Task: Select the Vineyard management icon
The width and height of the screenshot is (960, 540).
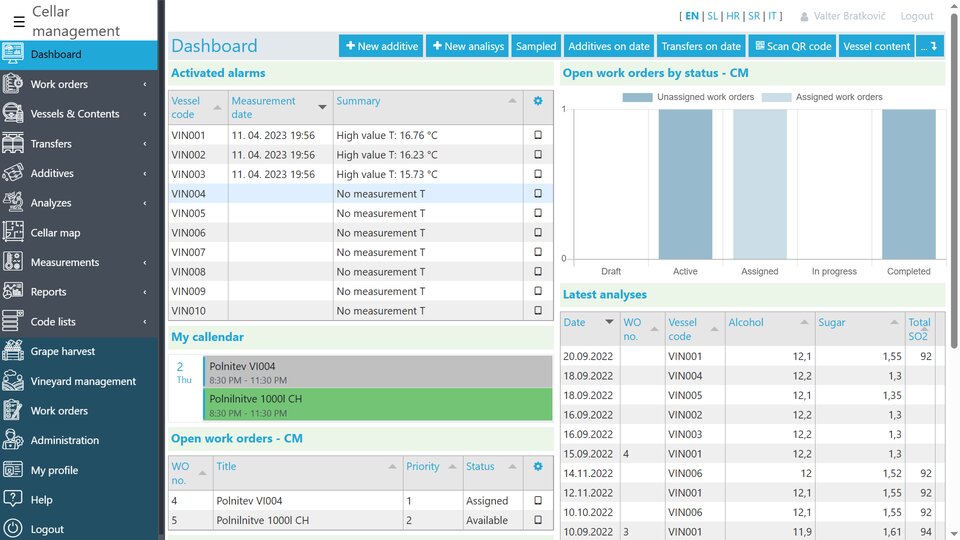Action: [13, 381]
